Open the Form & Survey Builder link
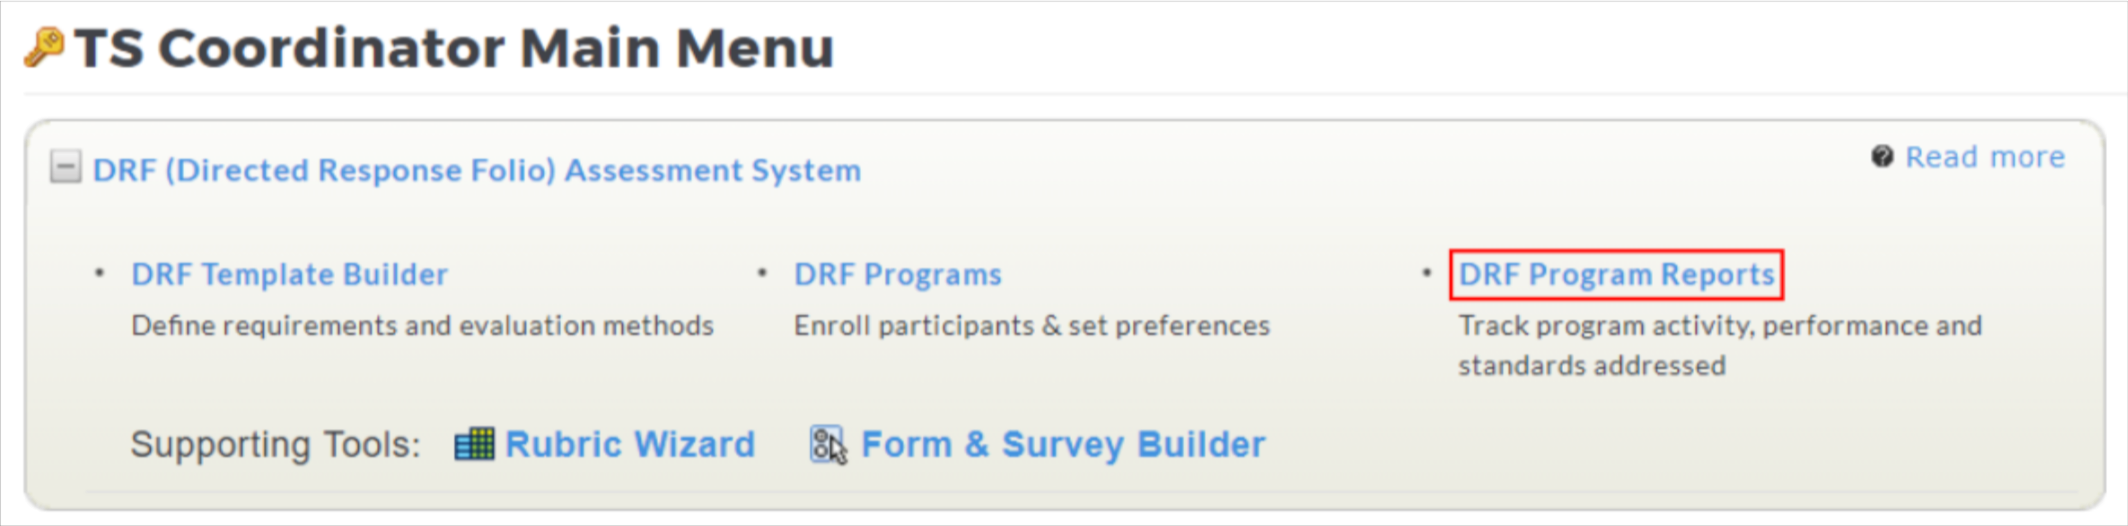 [x=1063, y=444]
